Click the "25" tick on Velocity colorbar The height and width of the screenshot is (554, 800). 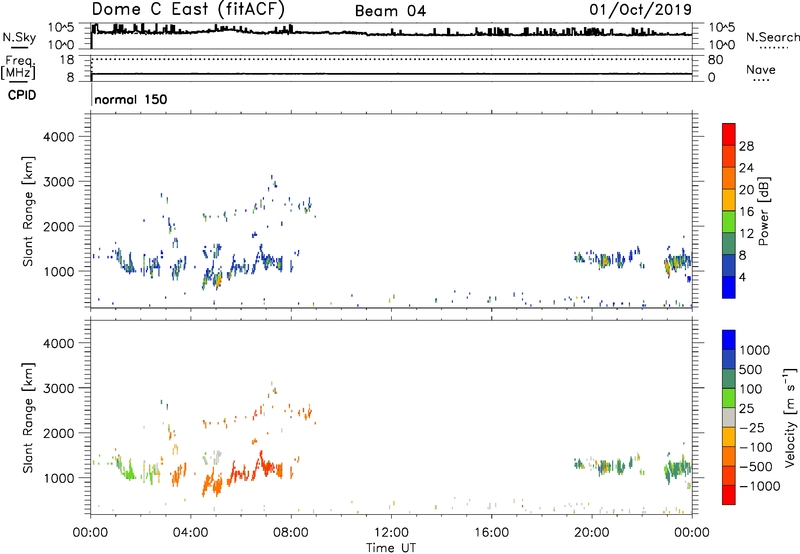tap(746, 408)
